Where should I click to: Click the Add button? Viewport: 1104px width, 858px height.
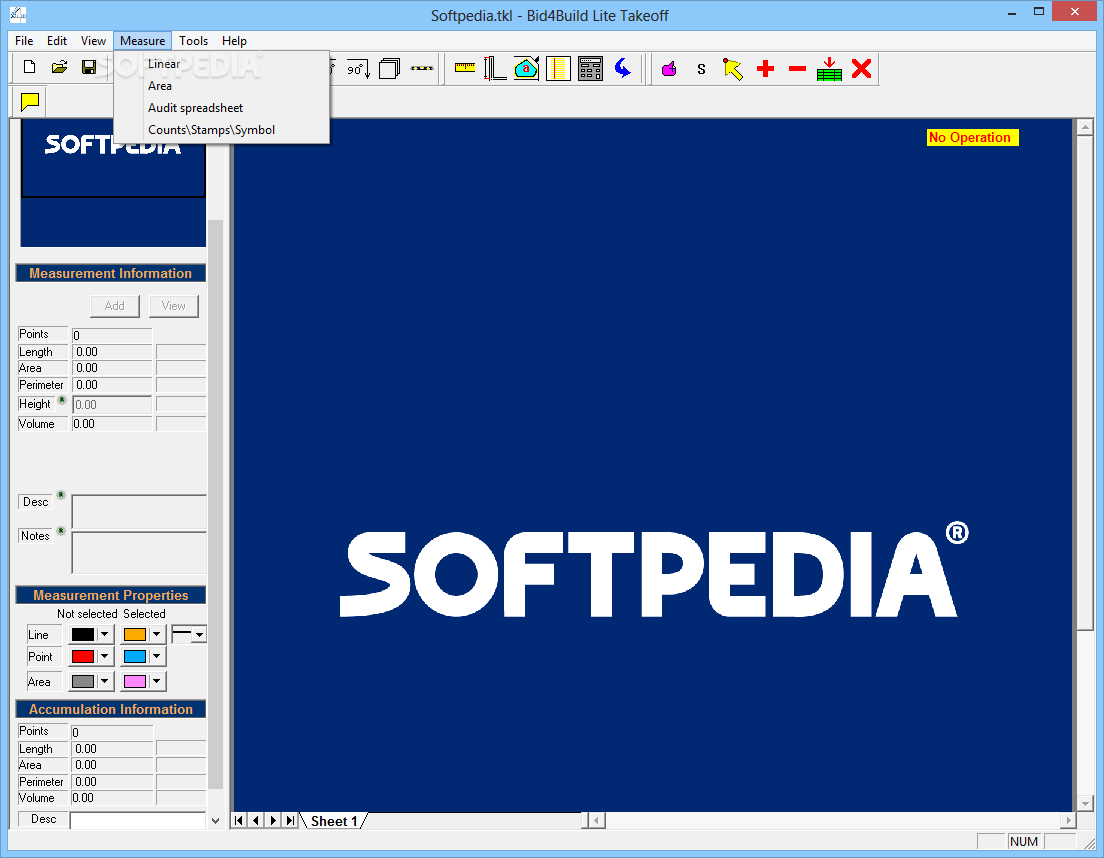click(x=115, y=306)
